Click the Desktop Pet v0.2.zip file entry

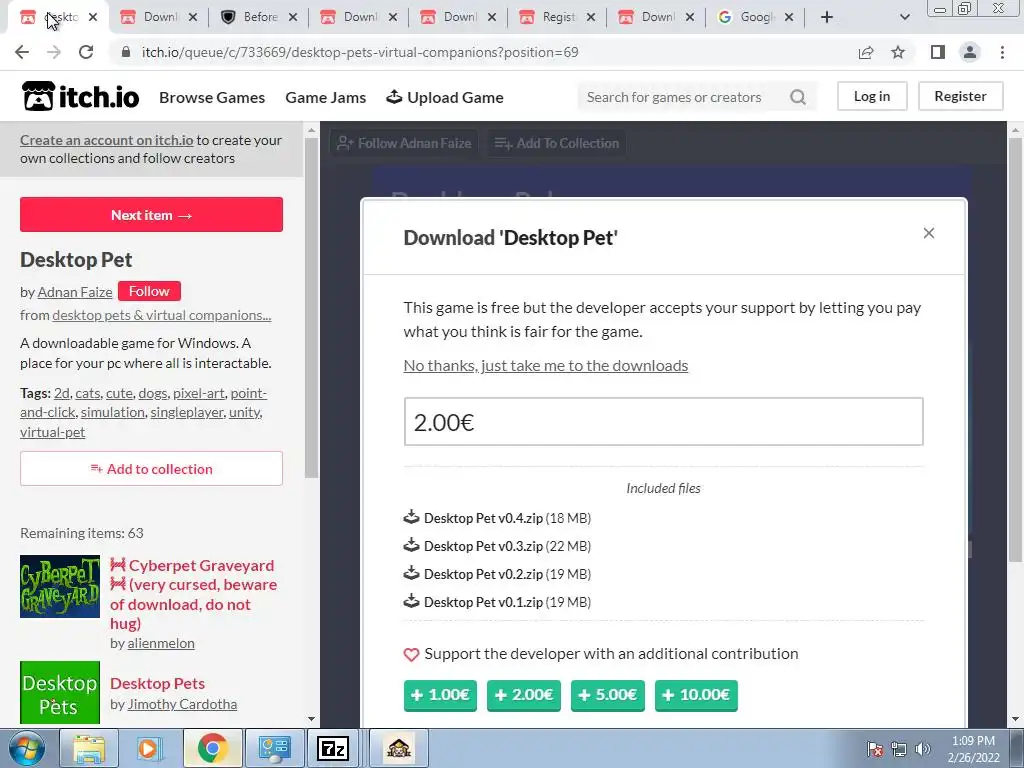coord(497,574)
